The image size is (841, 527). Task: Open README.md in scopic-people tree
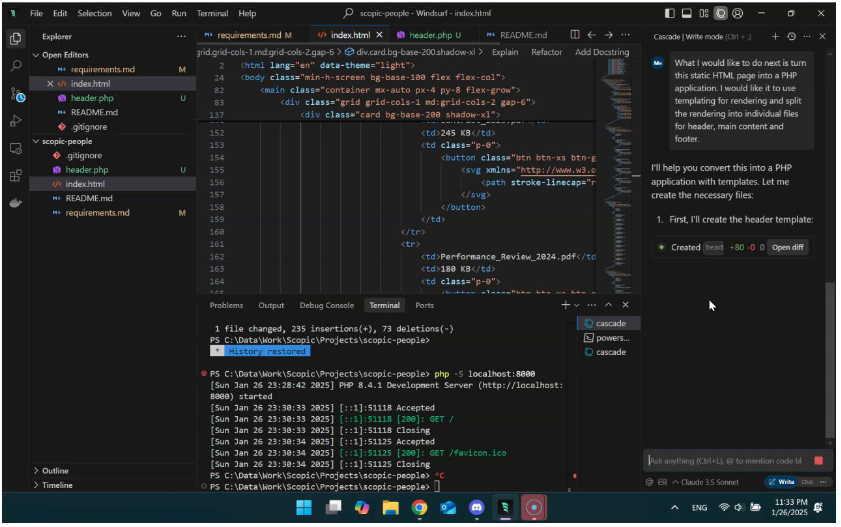pyautogui.click(x=88, y=198)
